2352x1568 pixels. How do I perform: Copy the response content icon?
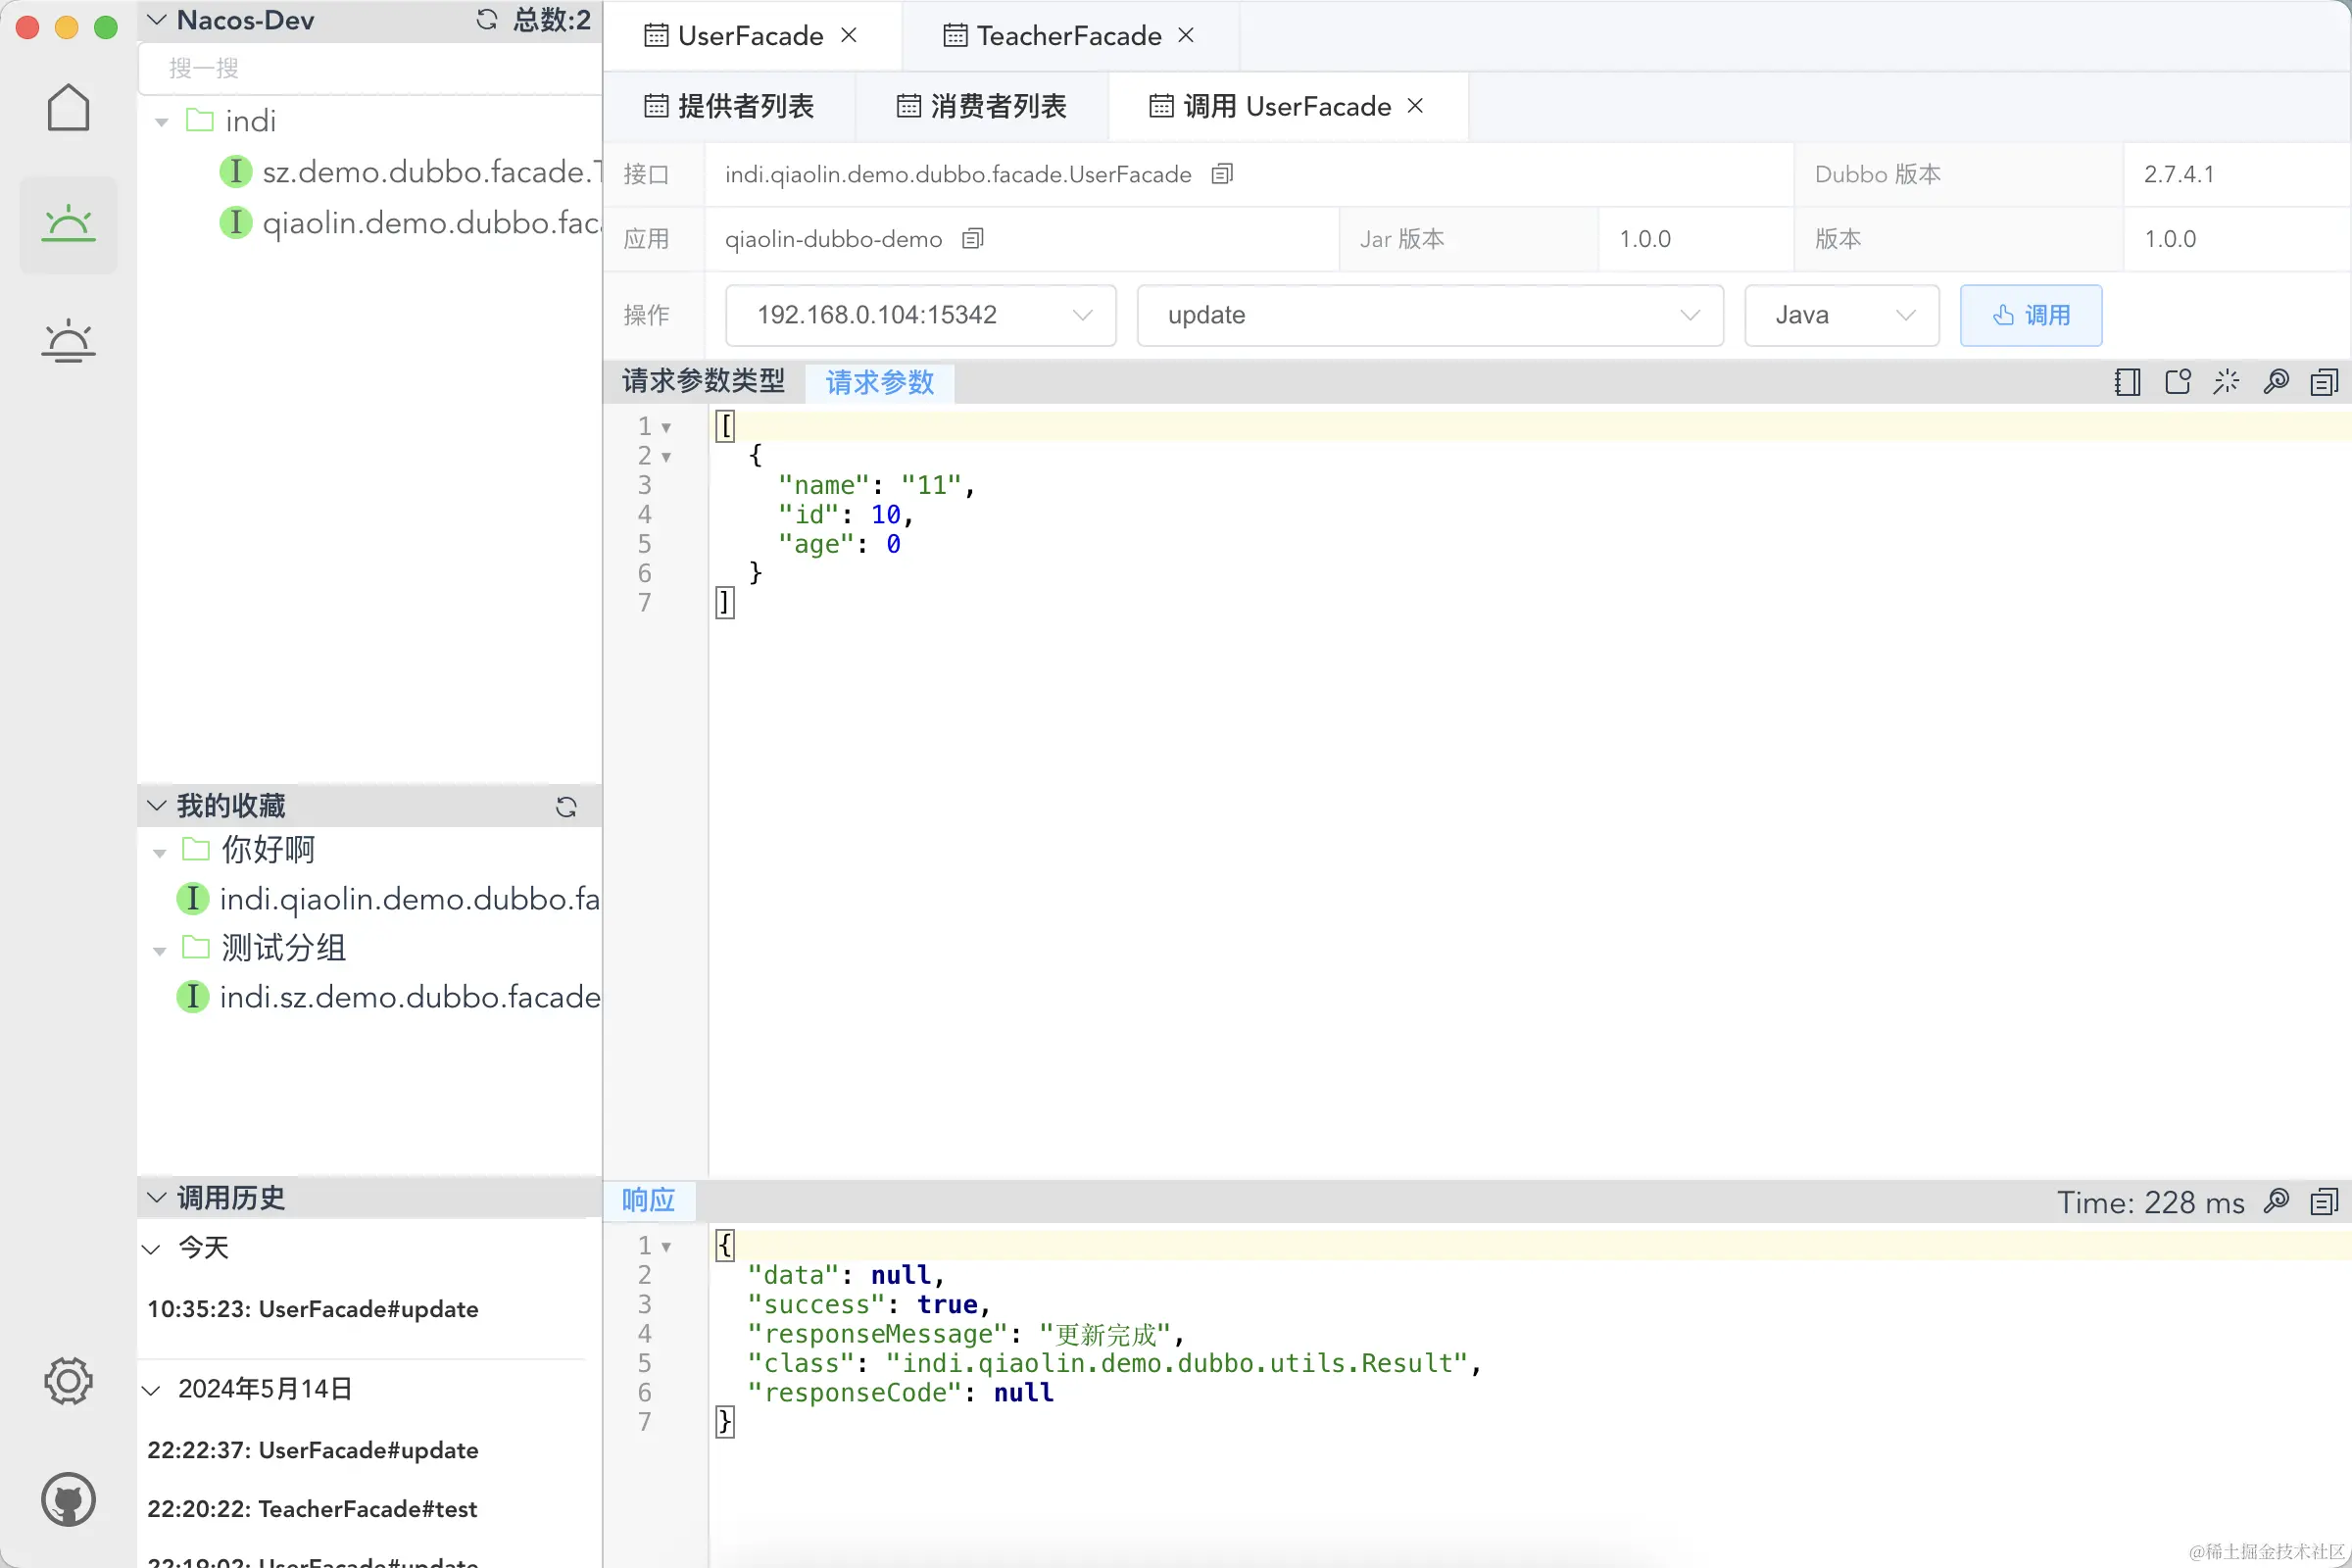(2324, 1201)
